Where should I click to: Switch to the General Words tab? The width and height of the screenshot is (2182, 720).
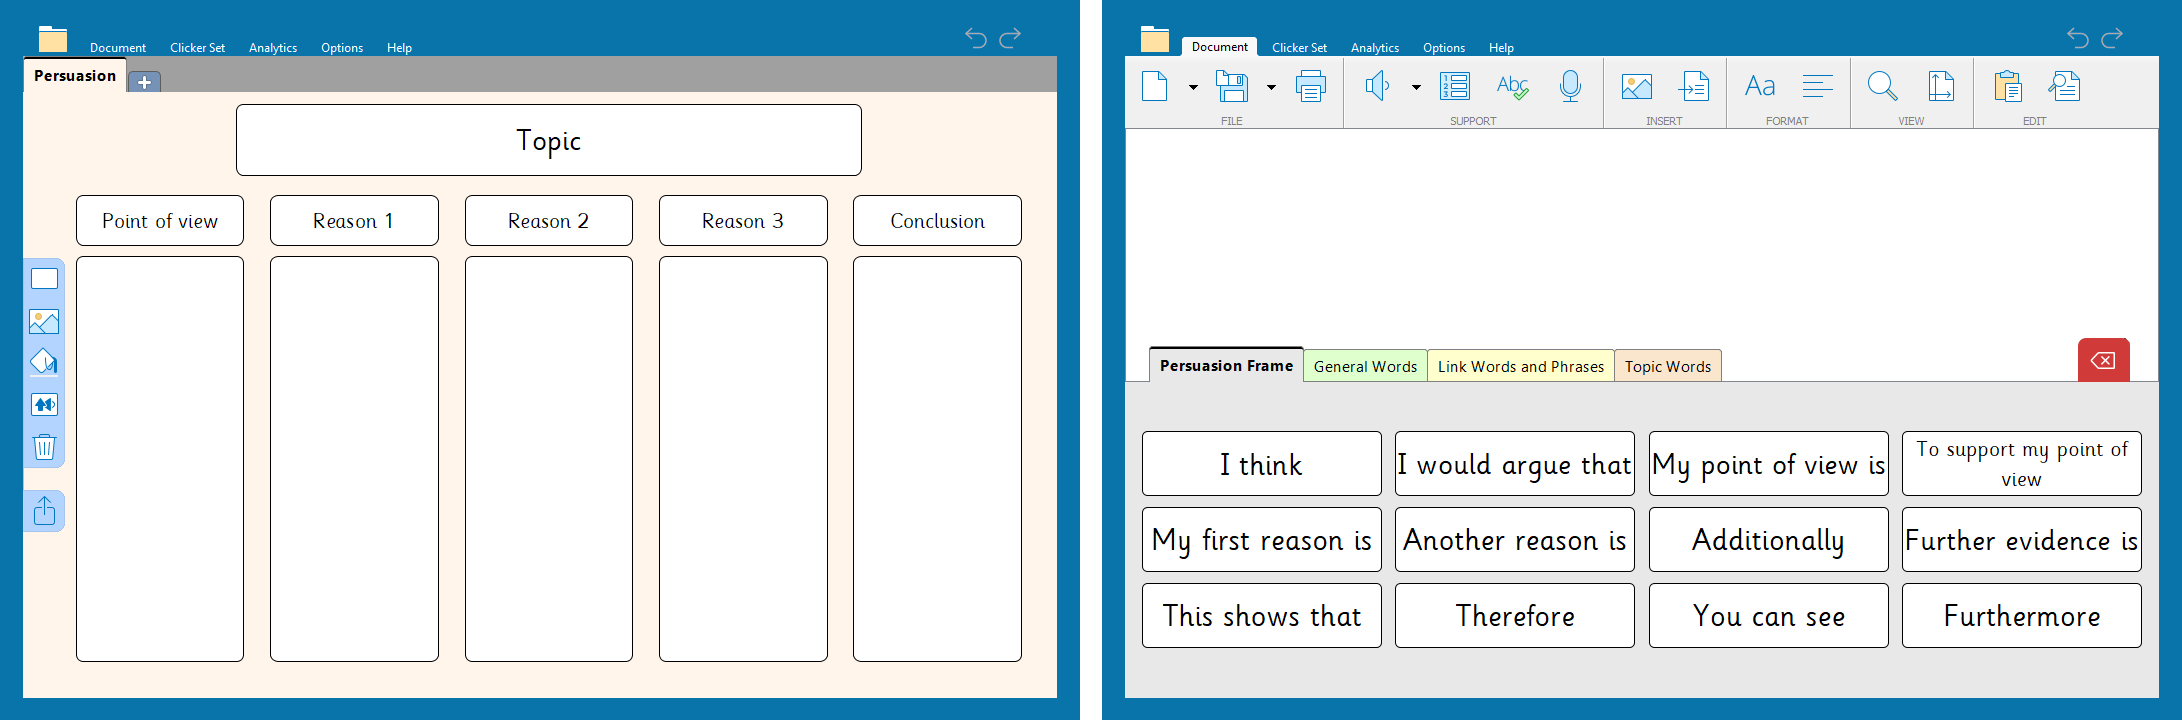click(1365, 367)
